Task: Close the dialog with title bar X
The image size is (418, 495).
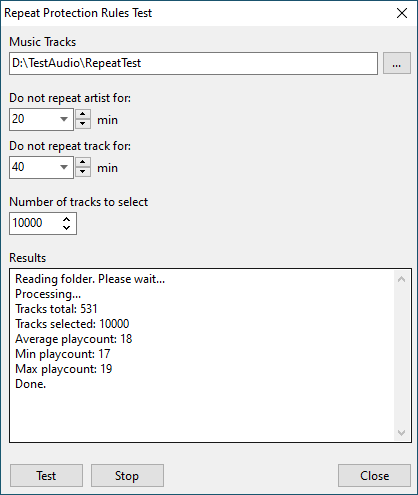Action: click(402, 13)
